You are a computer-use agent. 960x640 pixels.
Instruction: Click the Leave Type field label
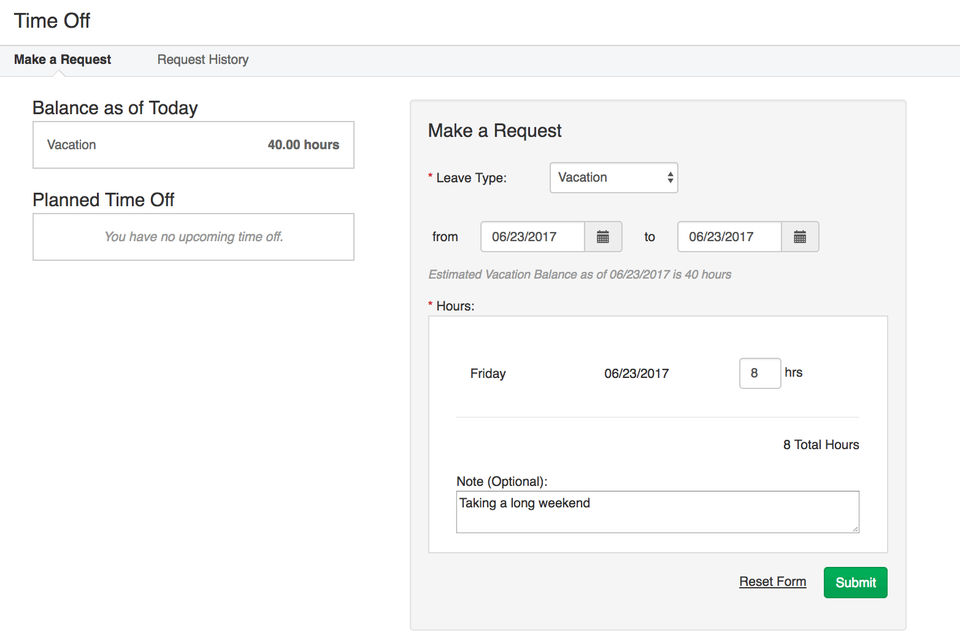coord(471,178)
